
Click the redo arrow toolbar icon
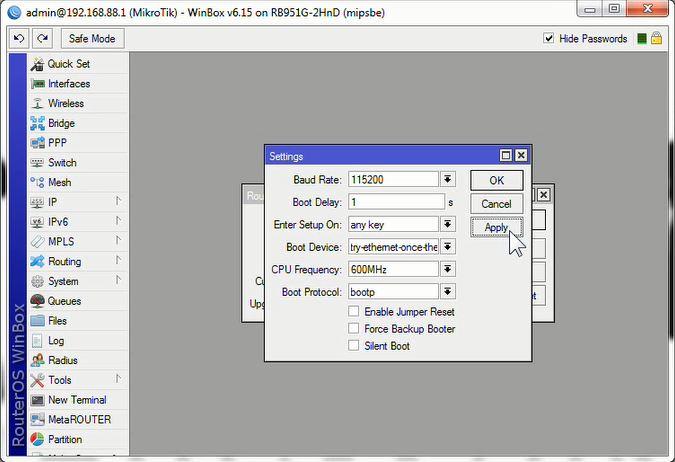(42, 39)
